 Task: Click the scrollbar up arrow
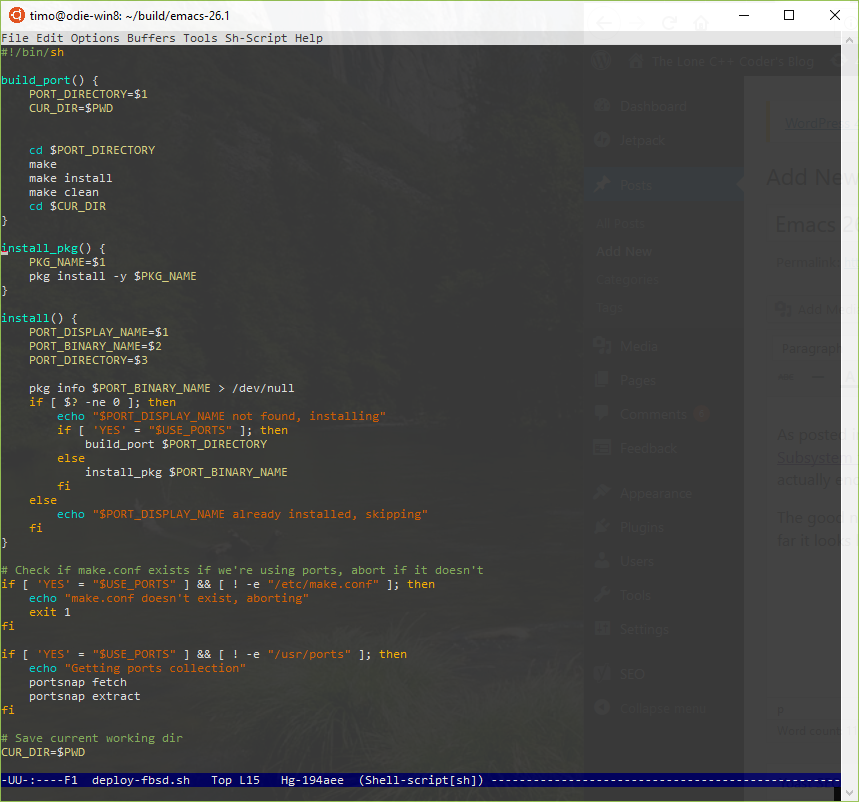849,40
